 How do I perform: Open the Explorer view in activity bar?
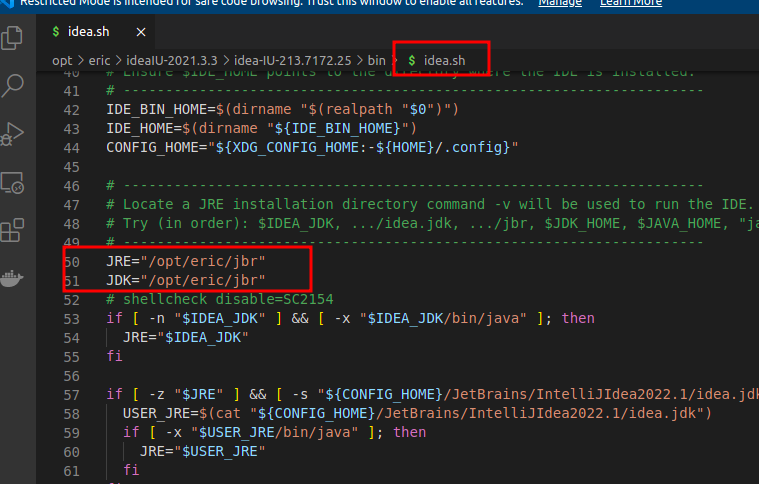point(12,38)
